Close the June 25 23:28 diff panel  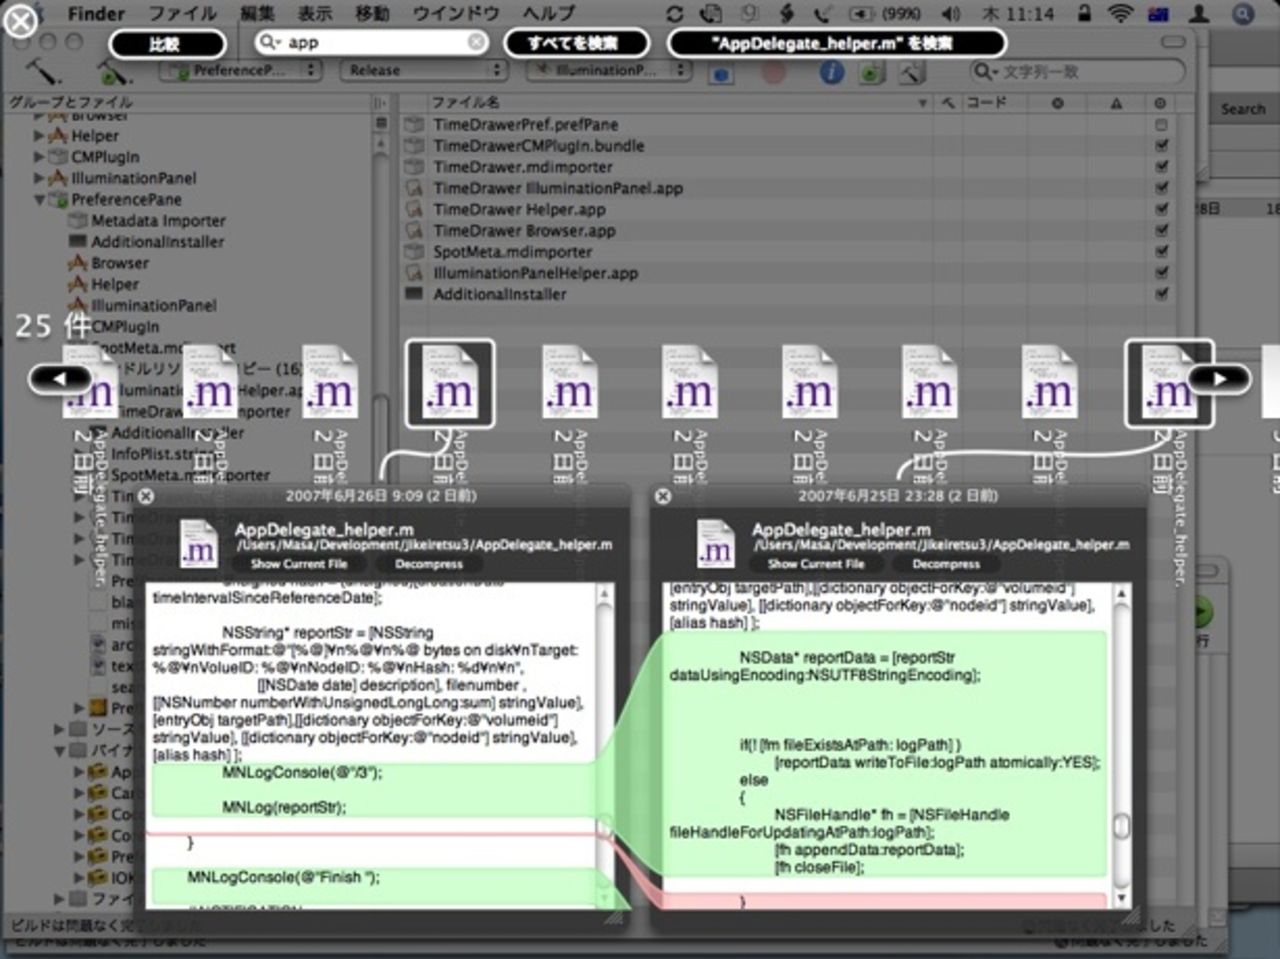coord(663,496)
